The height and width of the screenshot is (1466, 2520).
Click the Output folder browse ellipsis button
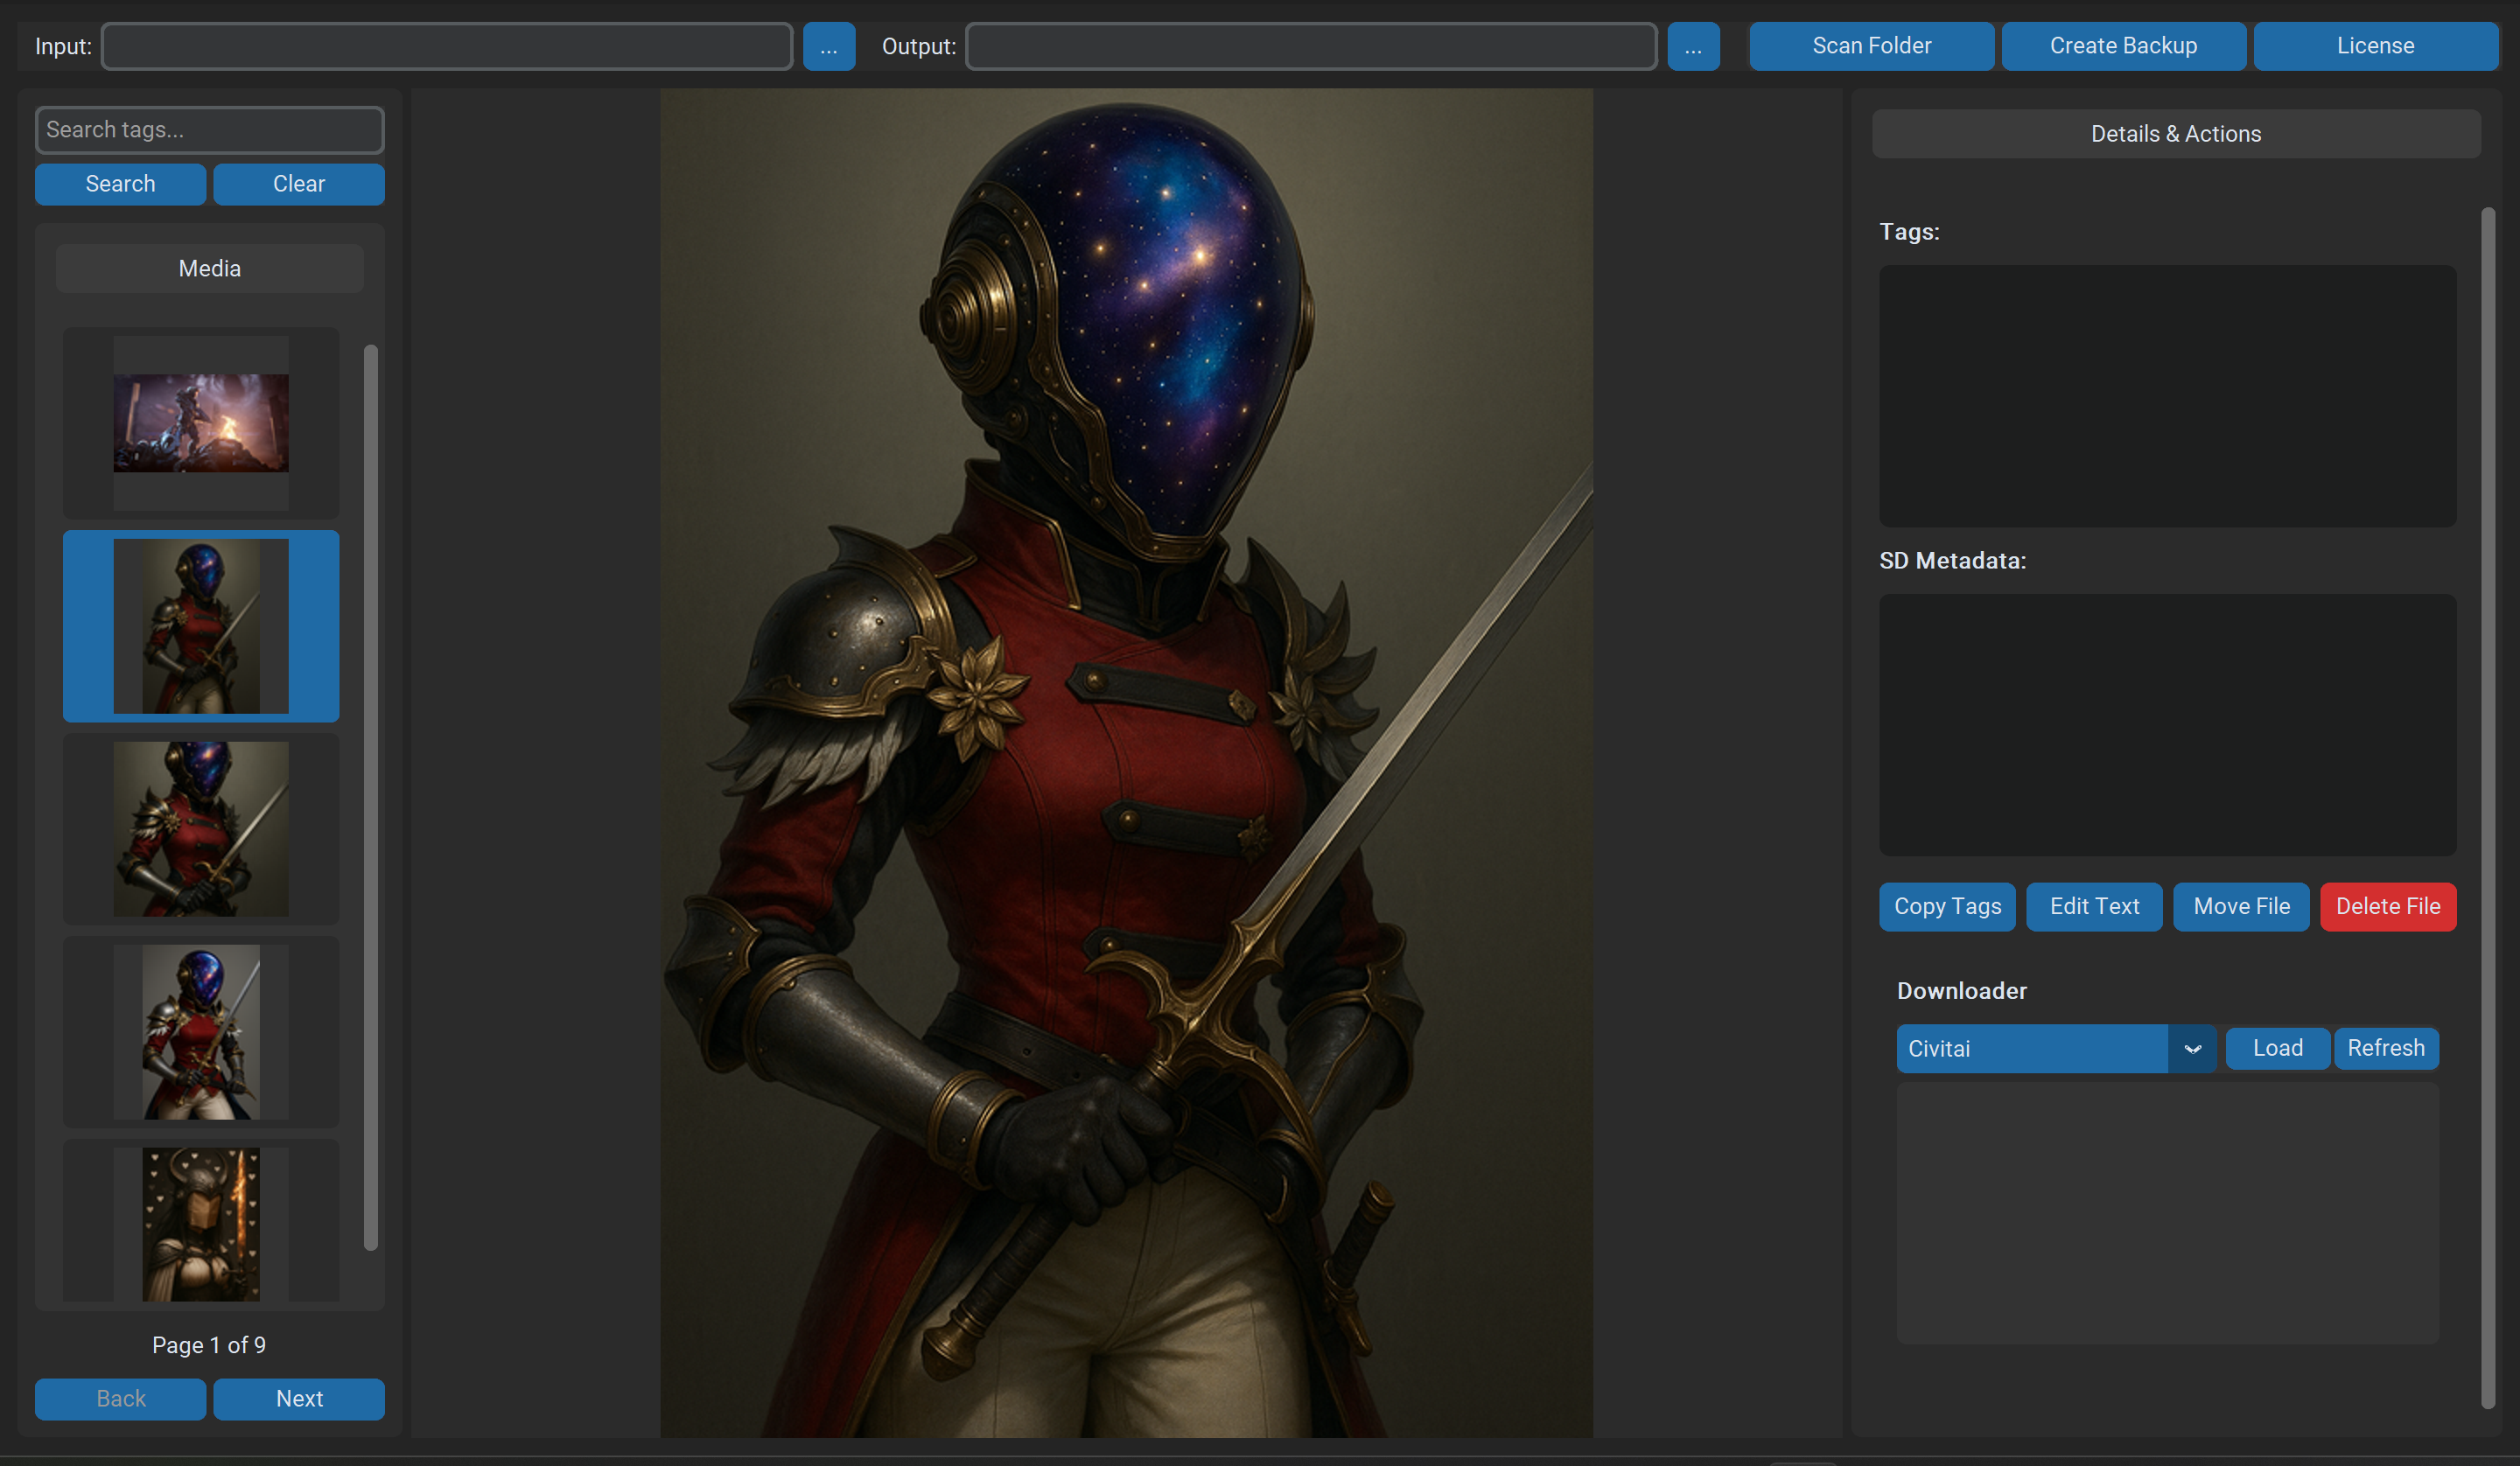tap(1692, 46)
